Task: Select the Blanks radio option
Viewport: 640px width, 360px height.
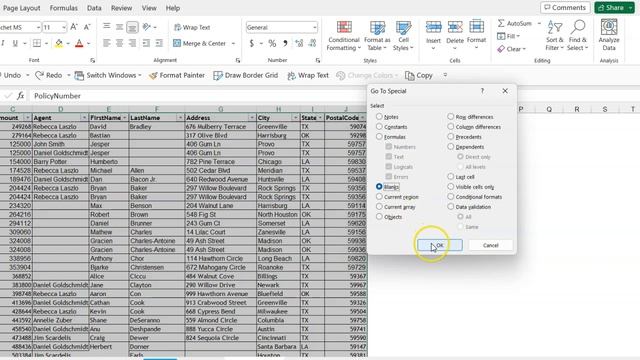Action: [379, 187]
